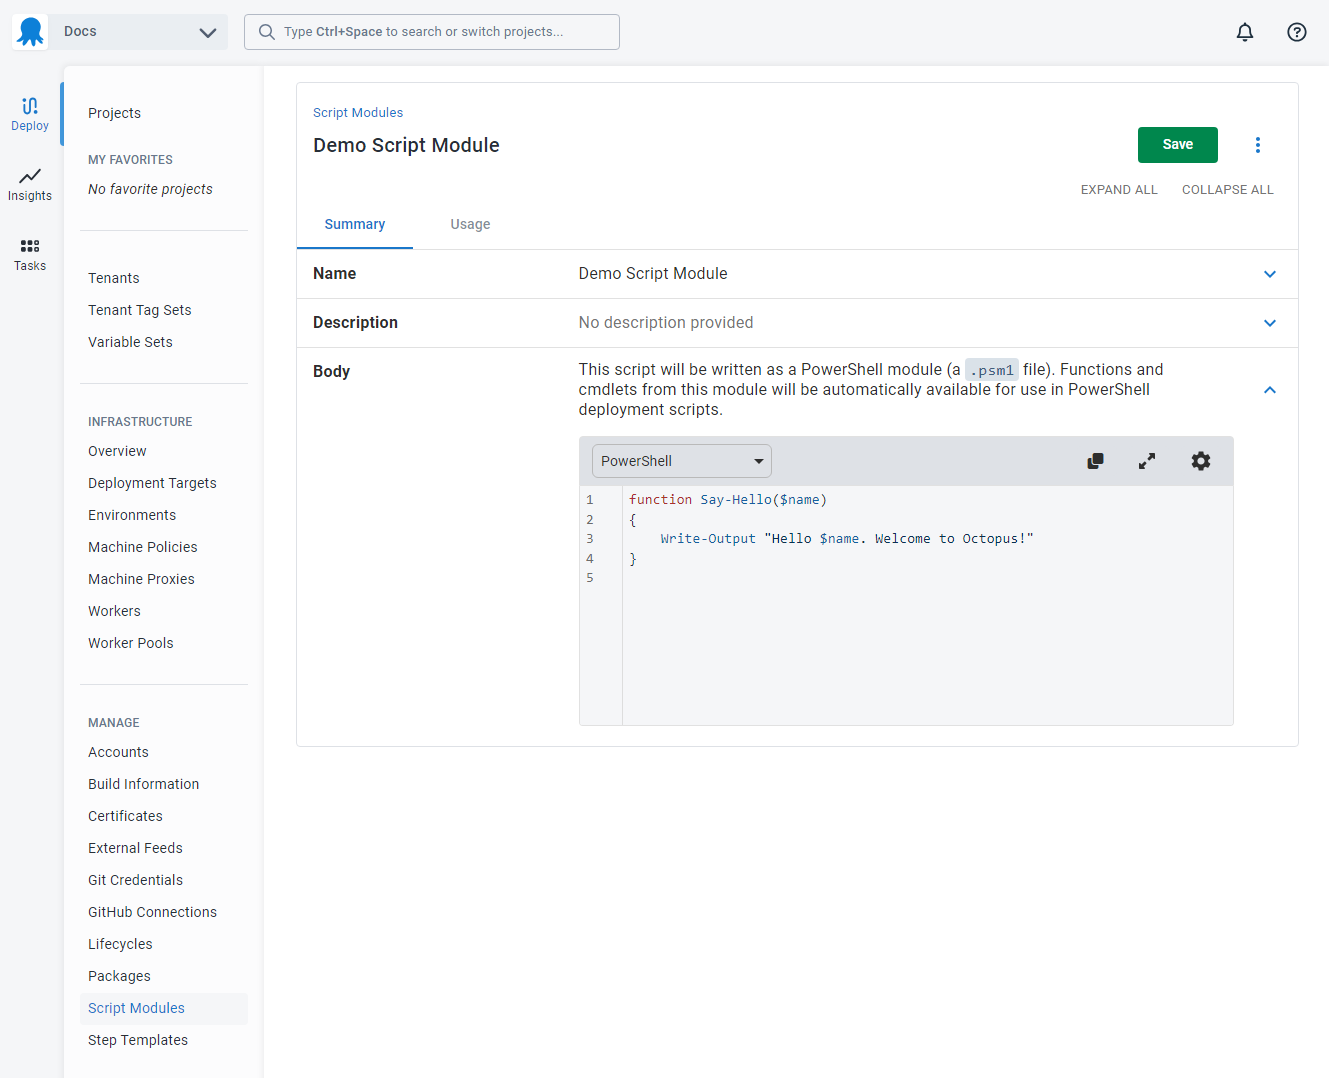Open GitHub Connections
This screenshot has height=1078, width=1329.
click(x=152, y=912)
